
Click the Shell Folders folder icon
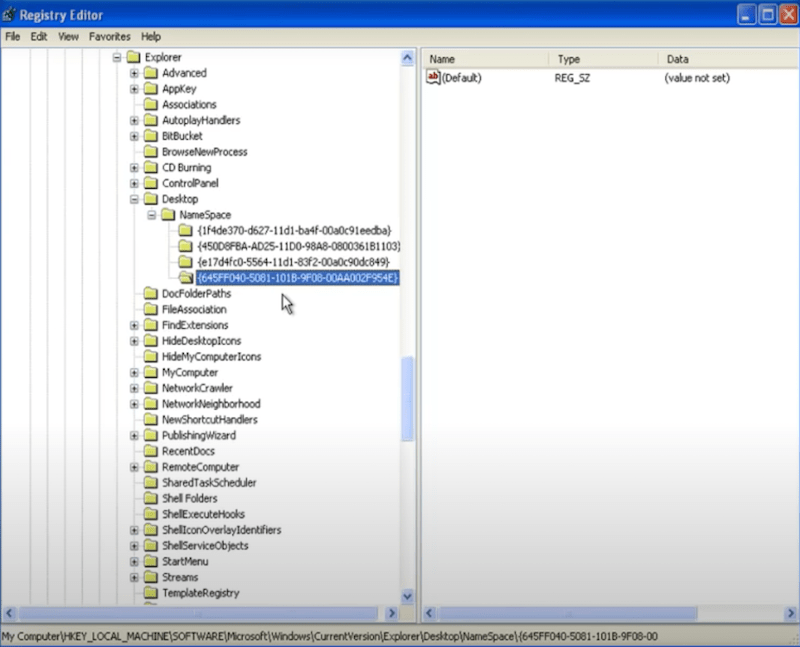[x=151, y=499]
